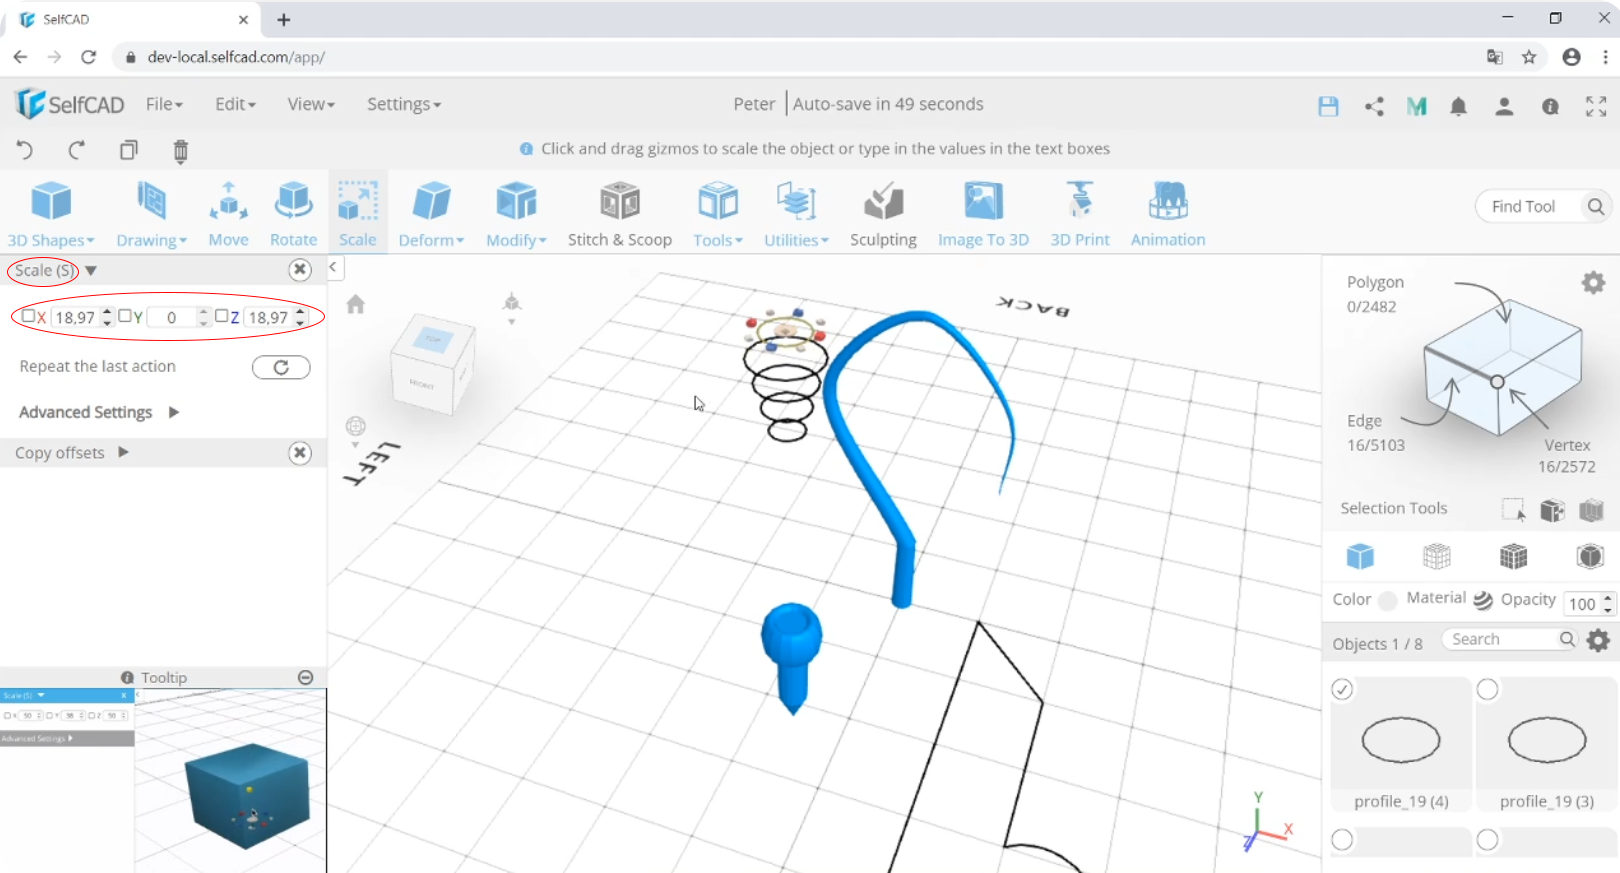Viewport: 1620px width, 873px height.
Task: Bookmark this page star icon
Action: point(1529,57)
